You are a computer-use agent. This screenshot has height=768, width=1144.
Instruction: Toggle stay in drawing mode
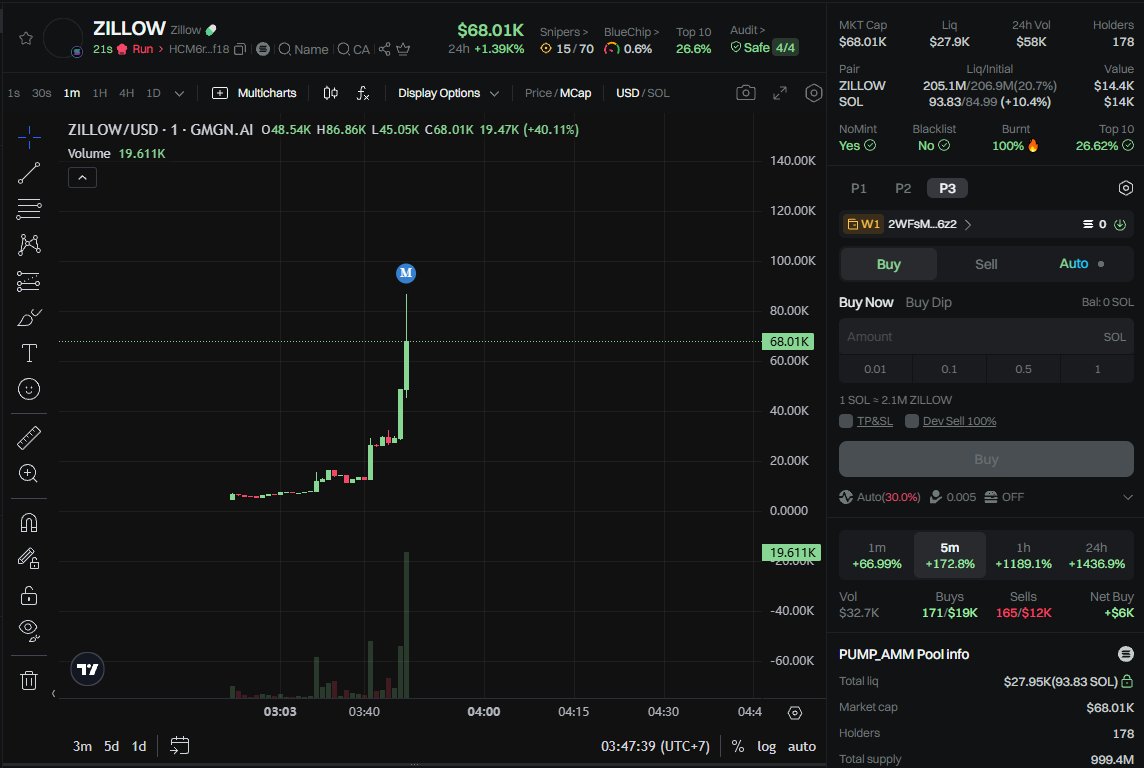click(29, 559)
